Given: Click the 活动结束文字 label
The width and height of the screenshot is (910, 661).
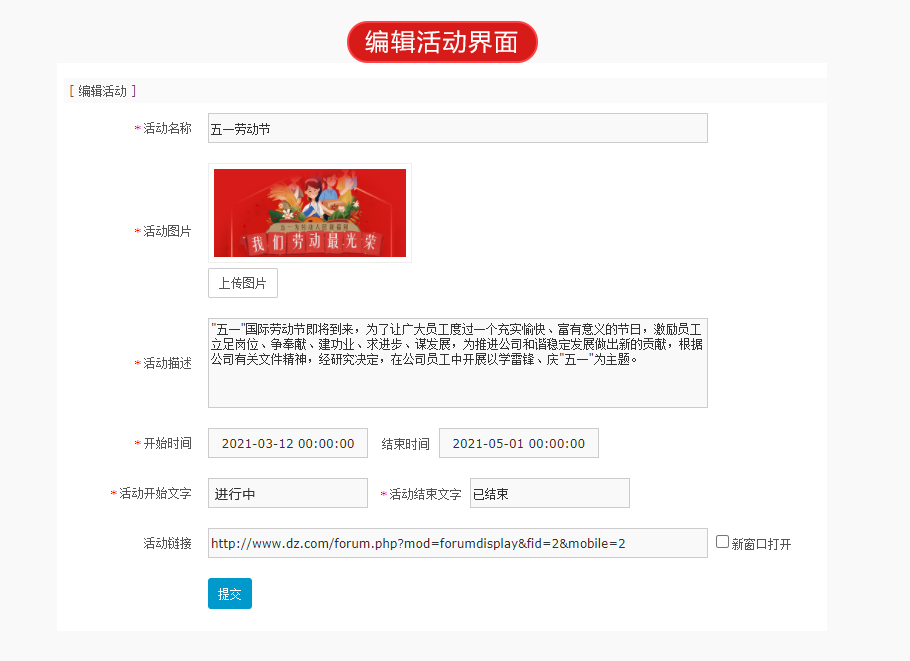Looking at the screenshot, I should pos(425,494).
